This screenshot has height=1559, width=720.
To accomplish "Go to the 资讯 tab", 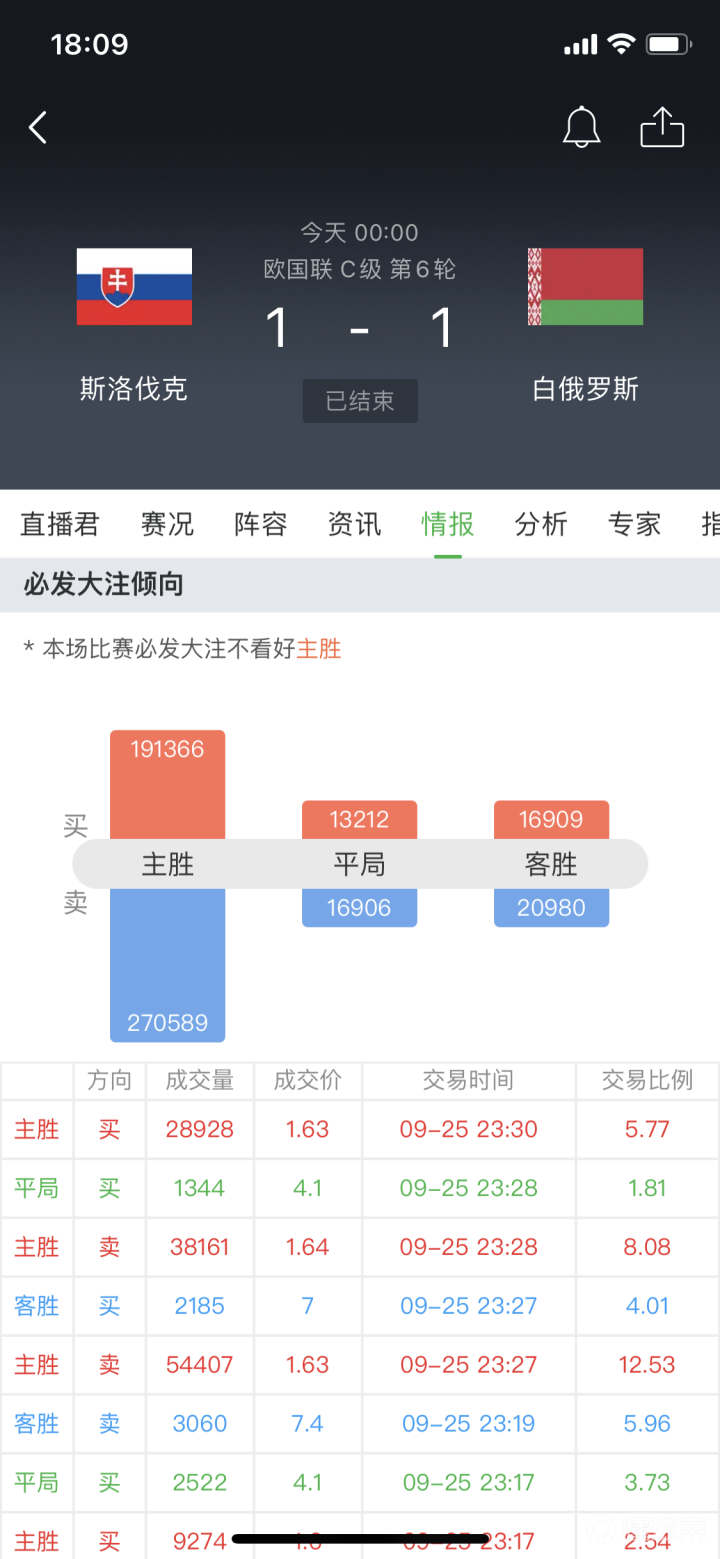I will pyautogui.click(x=354, y=524).
